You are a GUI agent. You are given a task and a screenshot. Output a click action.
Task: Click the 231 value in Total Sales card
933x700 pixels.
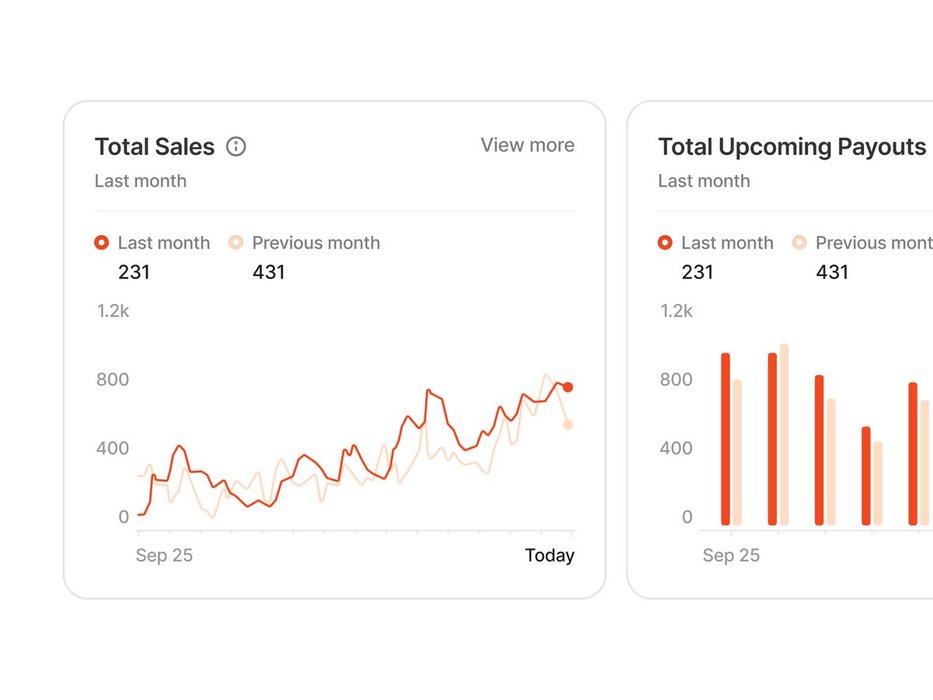134,272
